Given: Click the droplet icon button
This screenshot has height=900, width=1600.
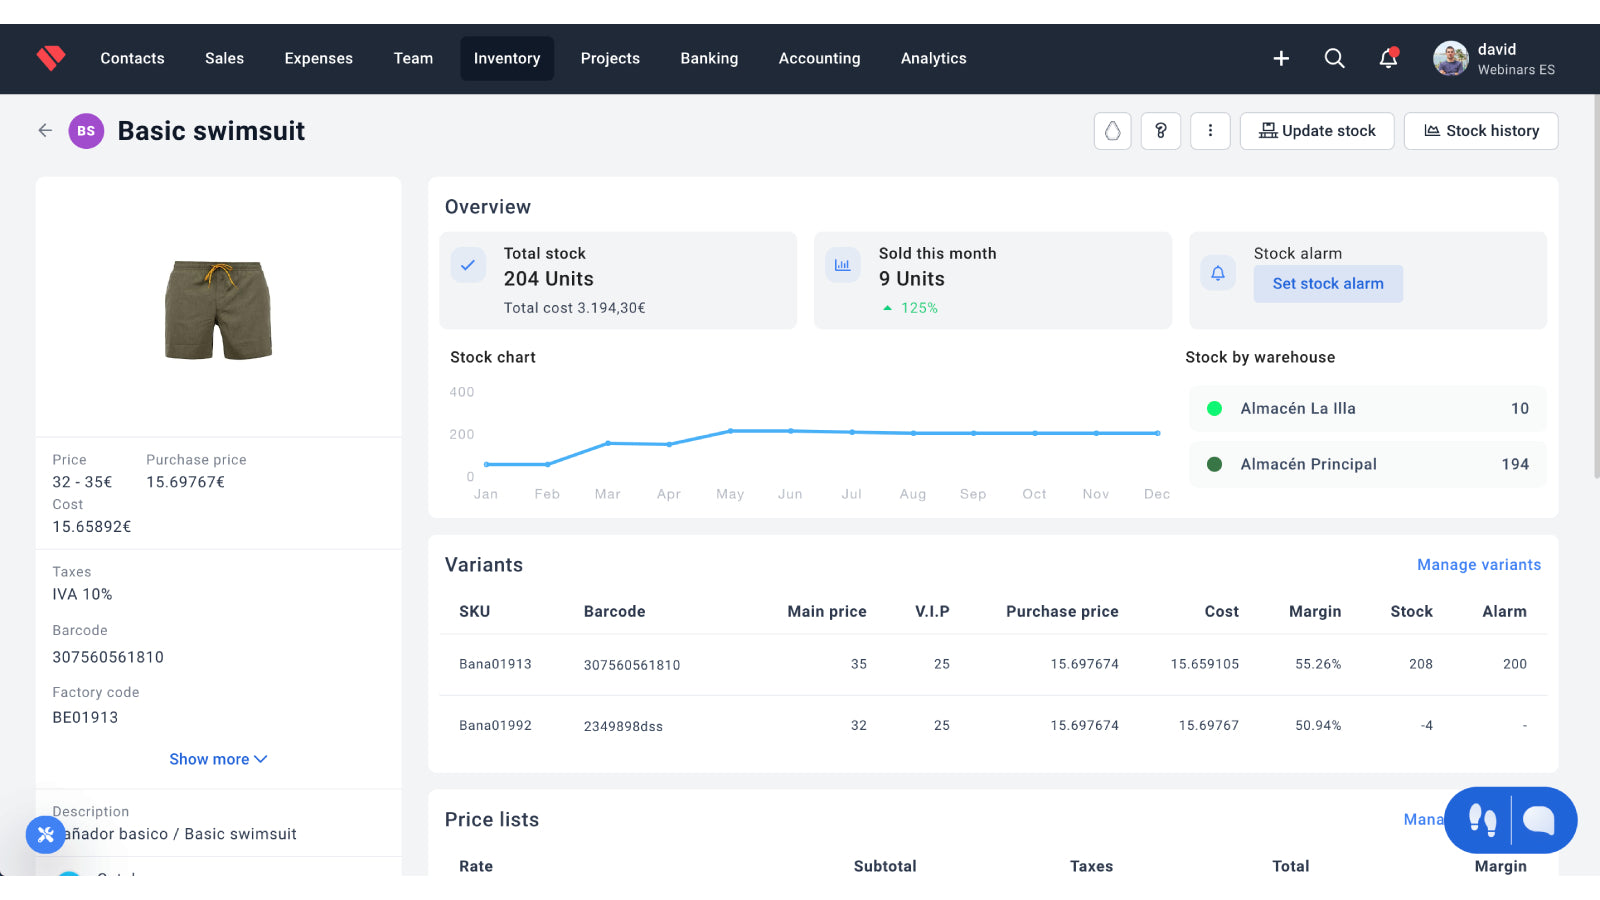Looking at the screenshot, I should [1112, 131].
